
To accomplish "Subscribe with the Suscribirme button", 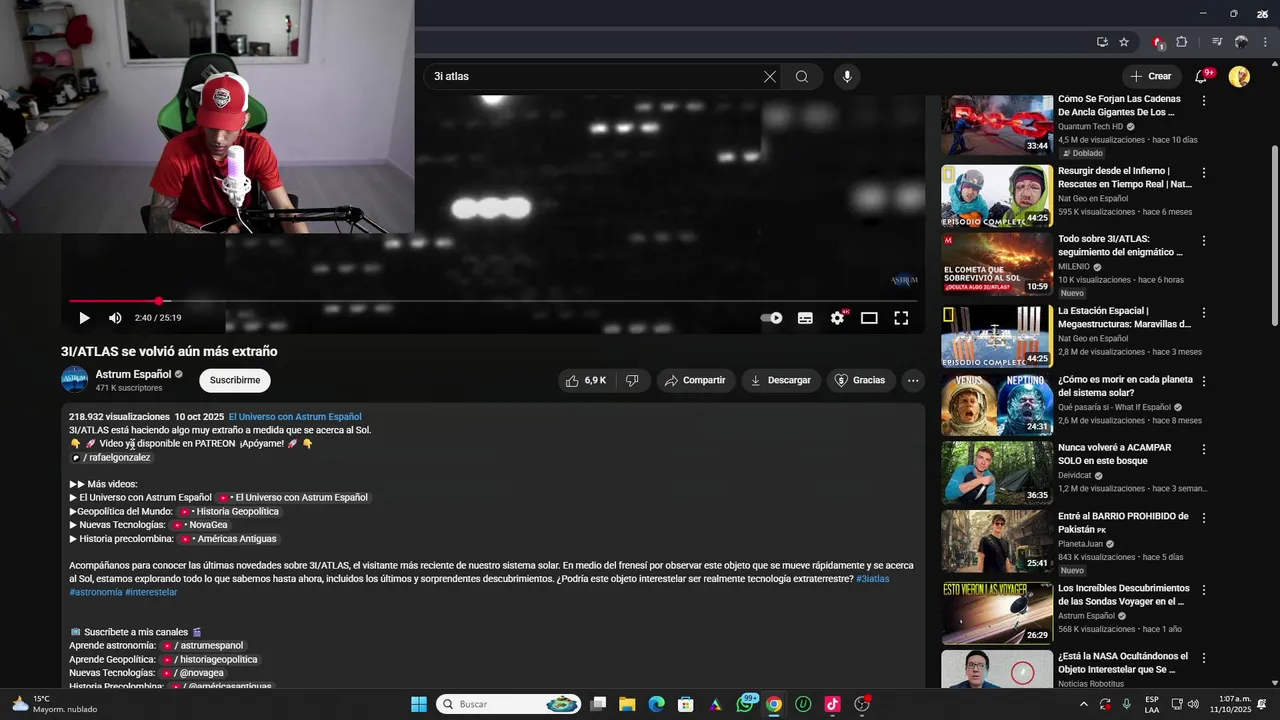I will click(235, 380).
